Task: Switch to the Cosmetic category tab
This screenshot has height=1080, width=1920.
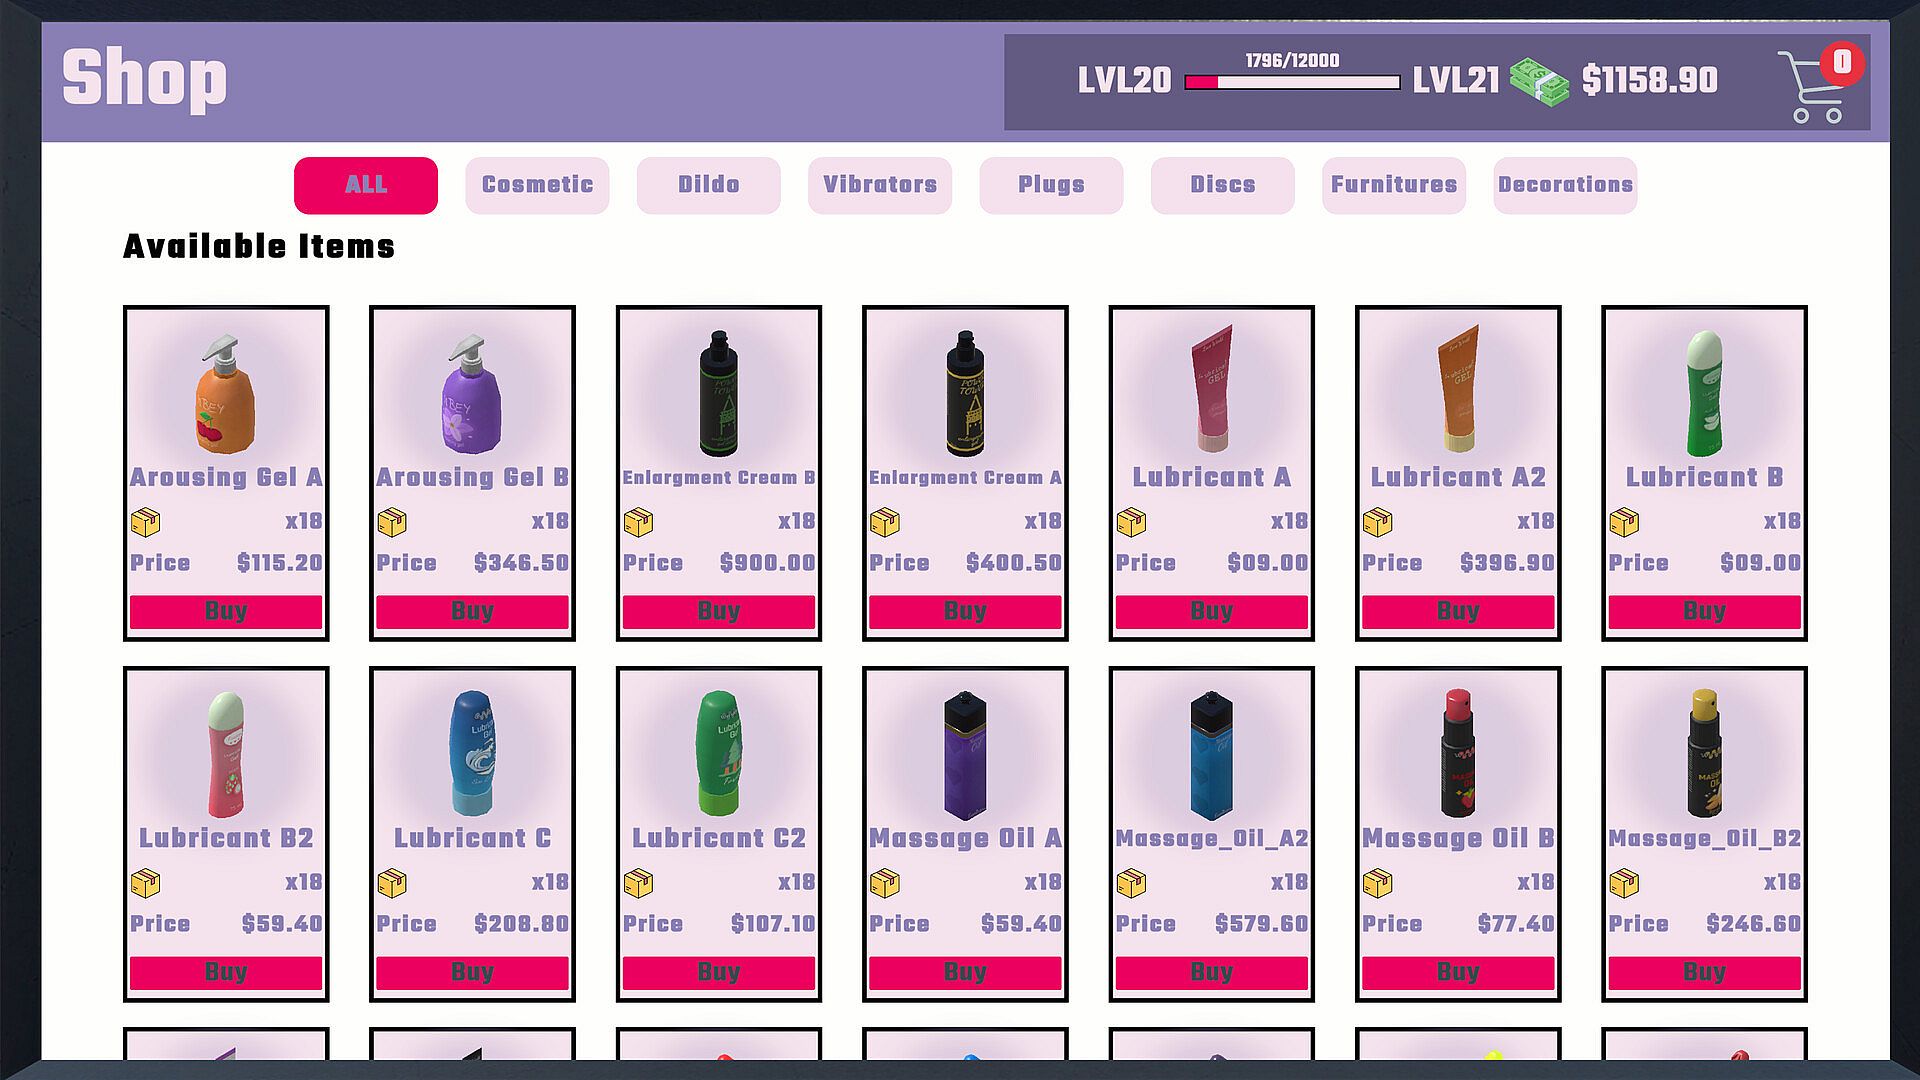Action: [x=537, y=185]
